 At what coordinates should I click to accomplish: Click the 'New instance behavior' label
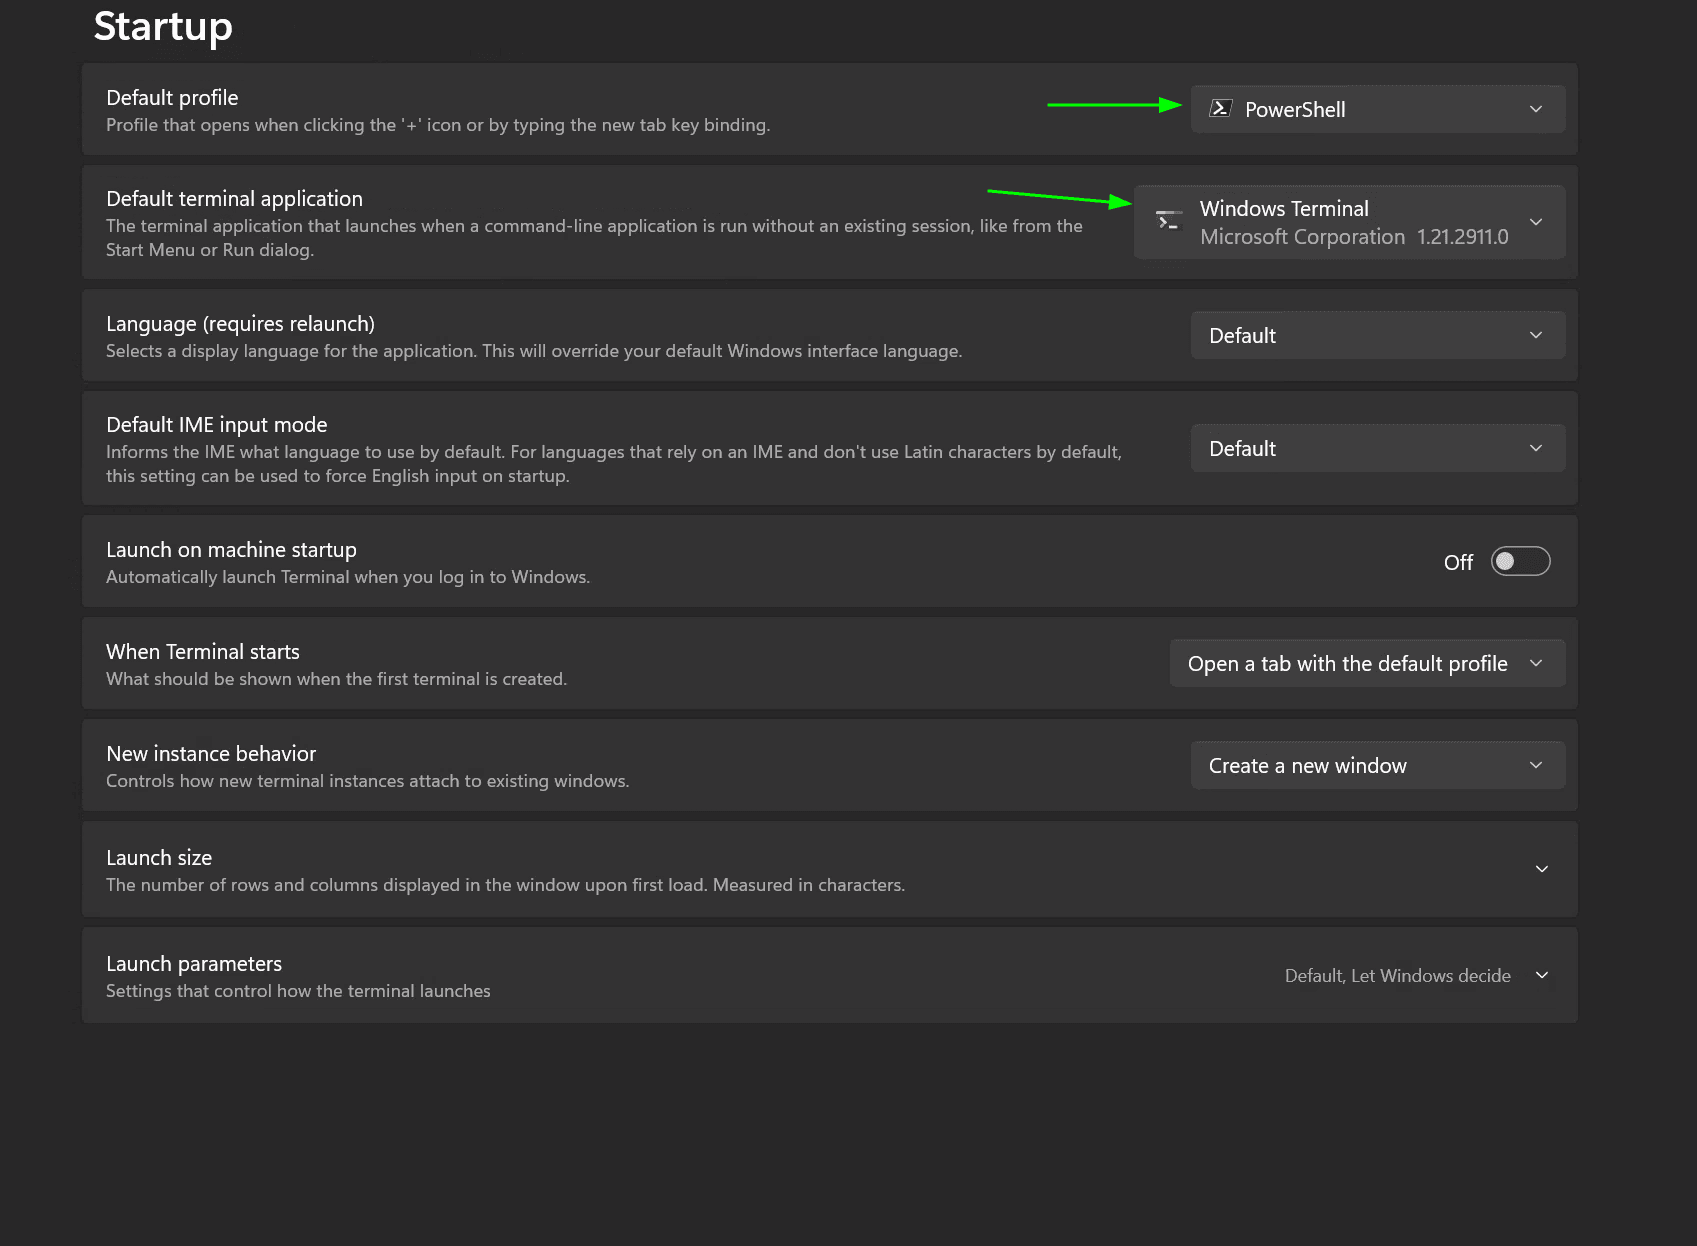[x=211, y=754]
